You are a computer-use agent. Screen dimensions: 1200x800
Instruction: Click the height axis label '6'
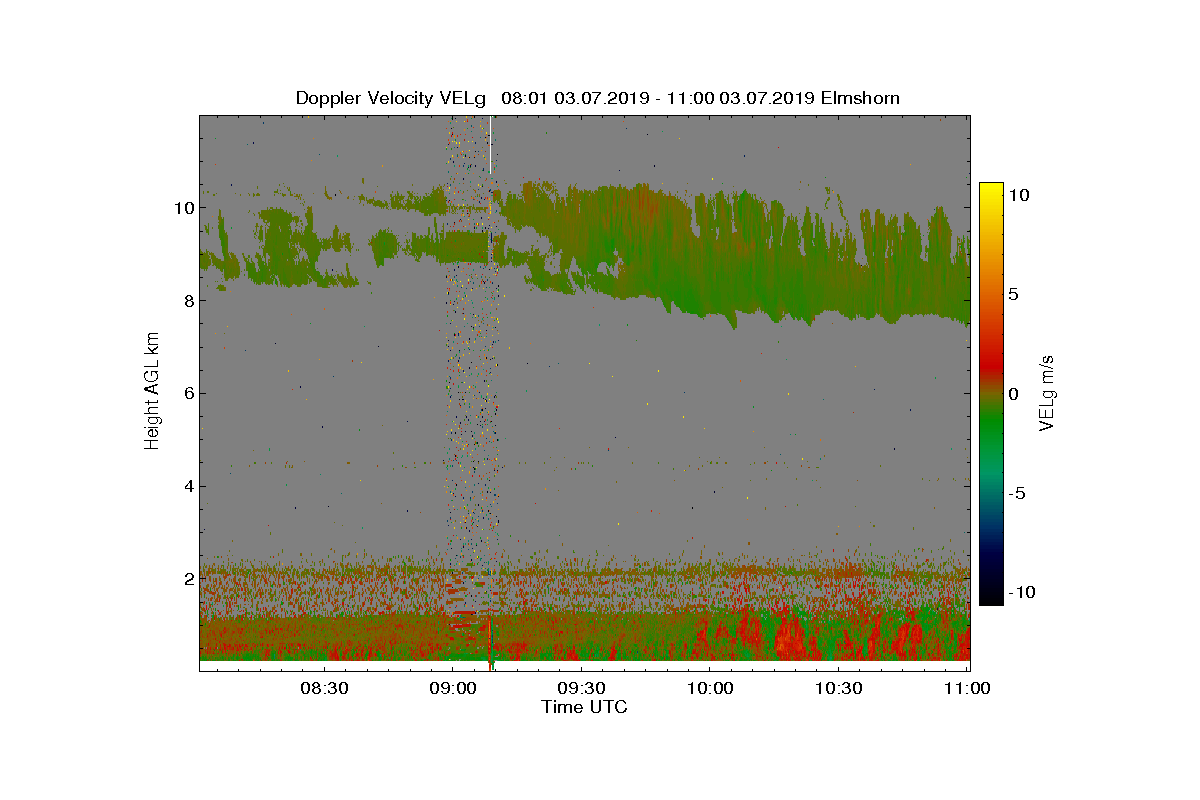pos(188,393)
